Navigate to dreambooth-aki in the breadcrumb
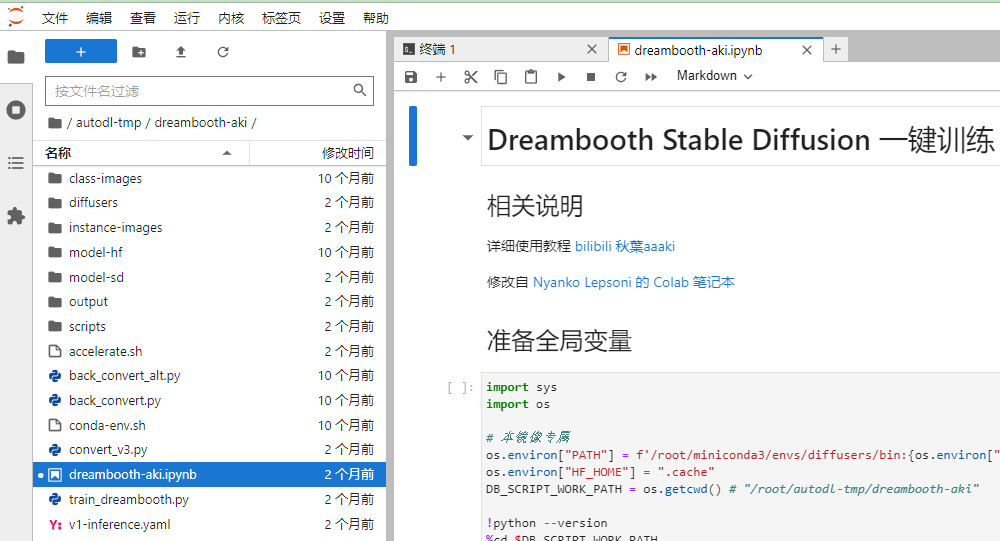This screenshot has width=1000, height=541. tap(200, 122)
